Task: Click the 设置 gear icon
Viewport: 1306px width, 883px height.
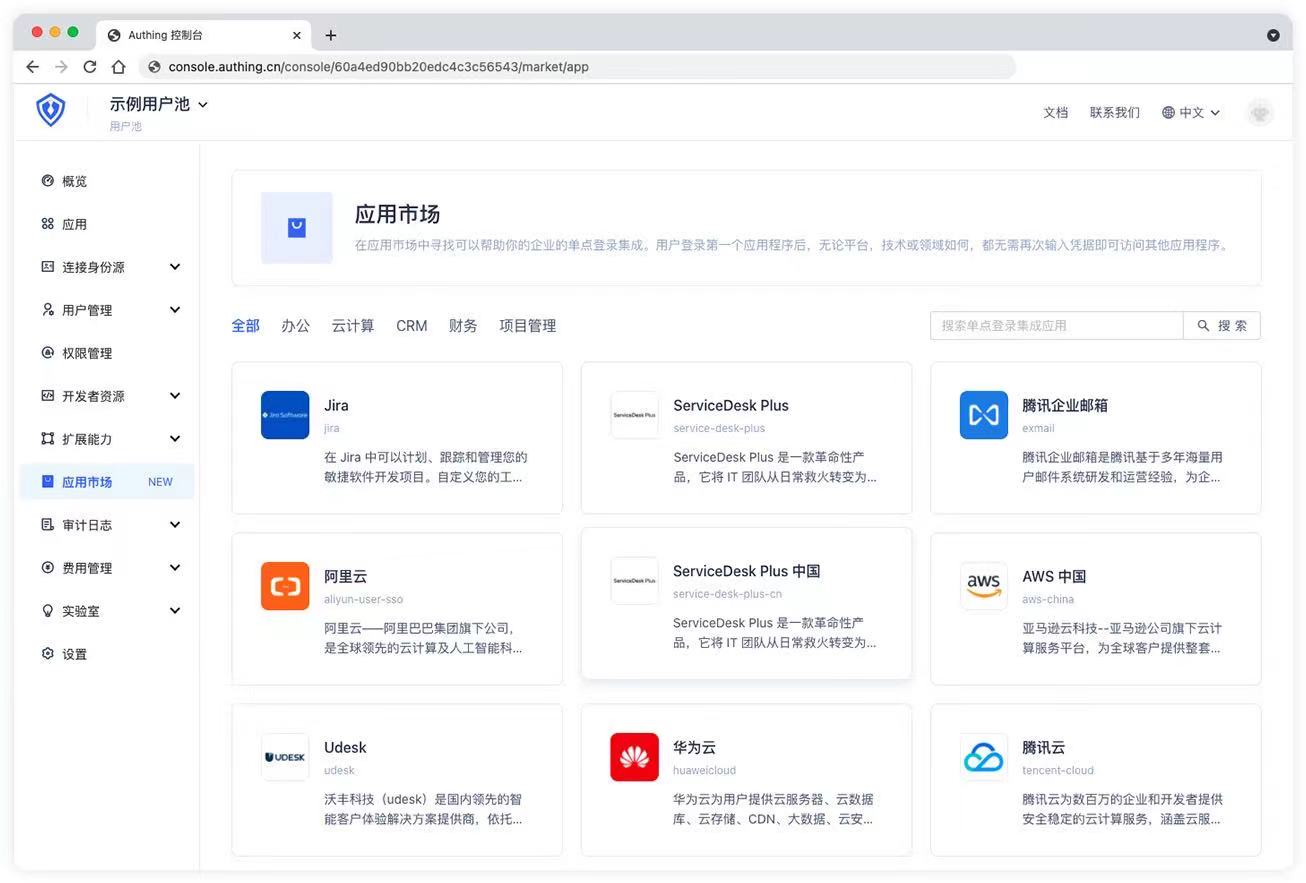Action: click(x=47, y=654)
